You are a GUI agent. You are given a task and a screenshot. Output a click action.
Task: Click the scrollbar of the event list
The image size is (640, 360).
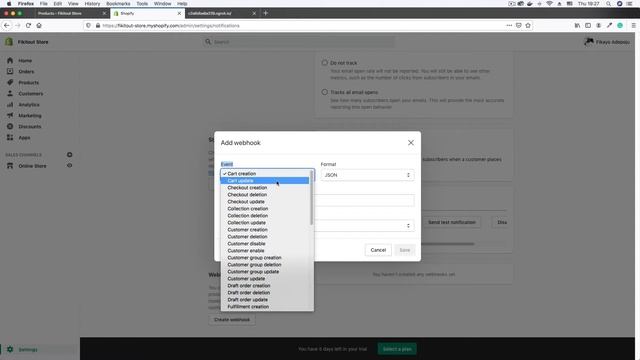(x=312, y=198)
